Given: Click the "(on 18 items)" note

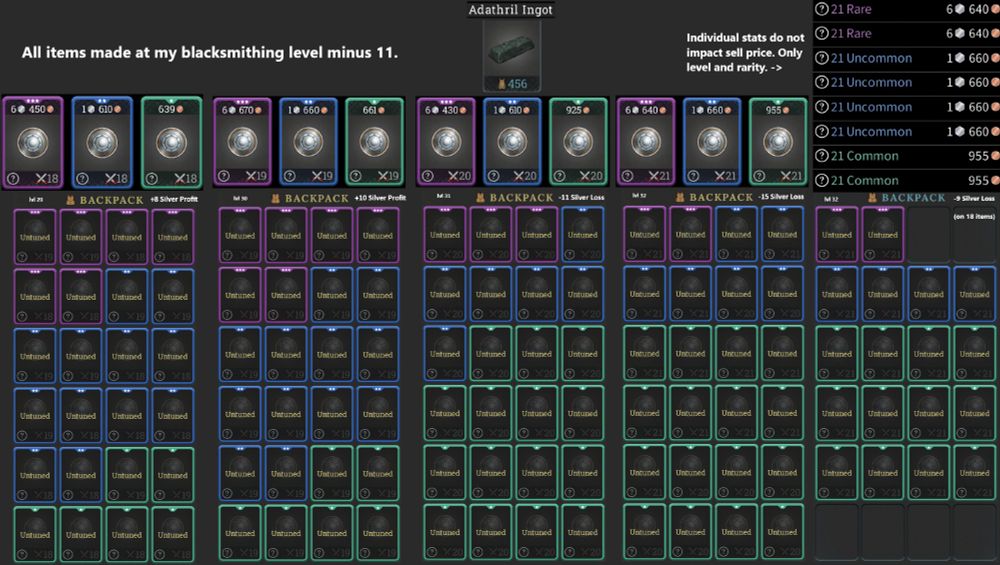Looking at the screenshot, I should point(974,217).
